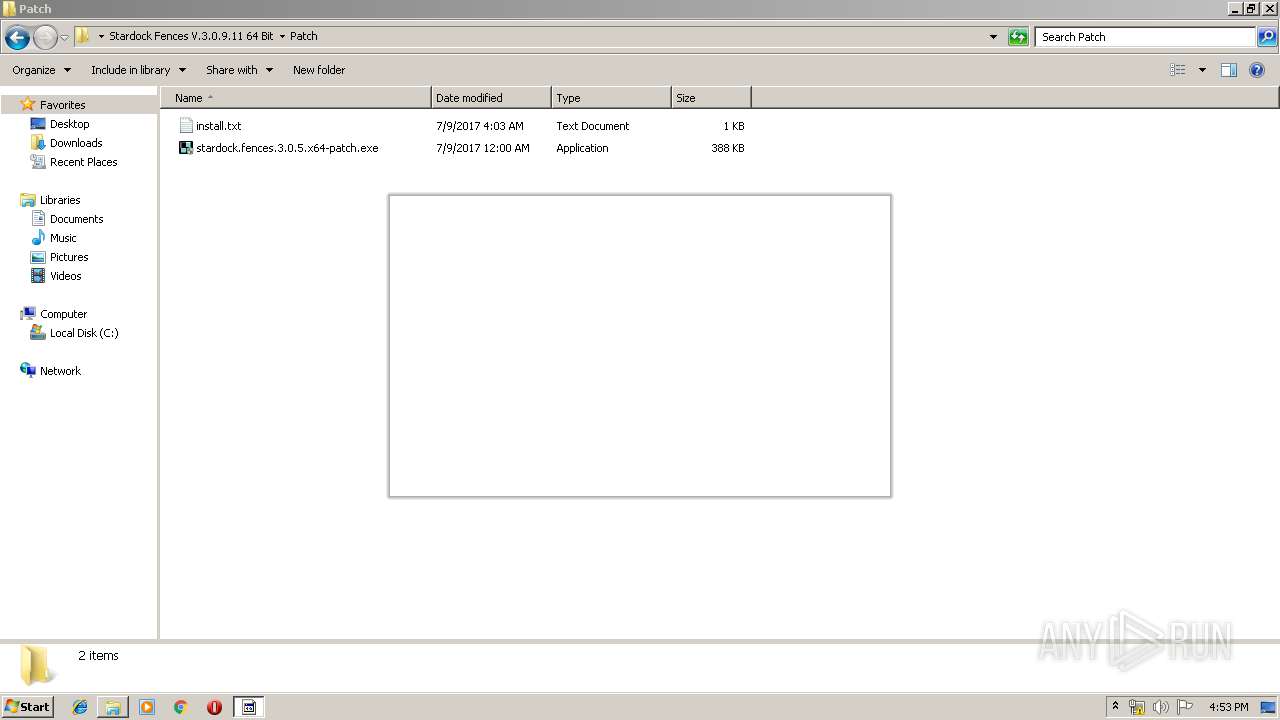Open the Documents library
1280x720 pixels.
tap(76, 219)
